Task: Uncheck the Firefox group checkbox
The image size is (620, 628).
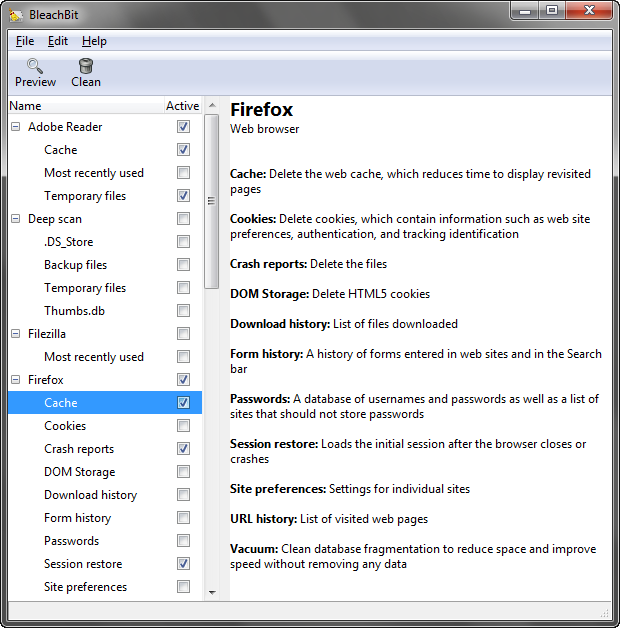Action: tap(183, 380)
